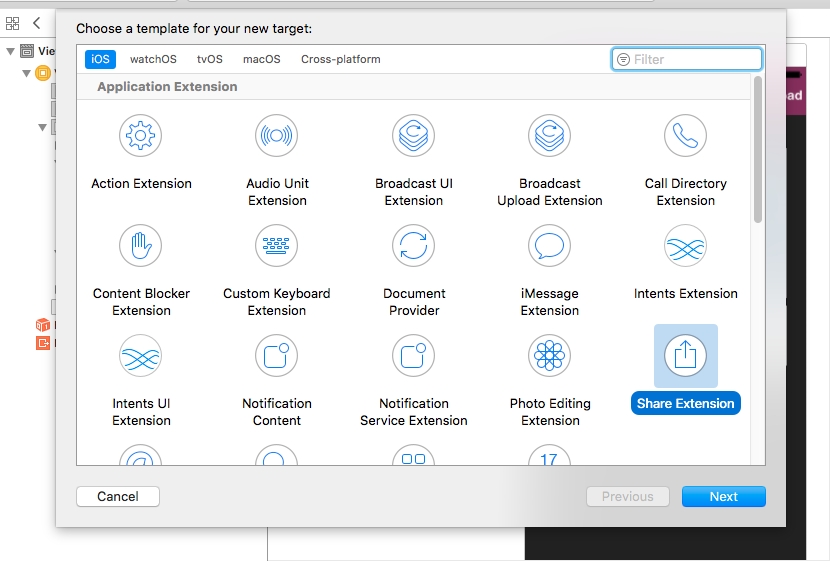830x561 pixels.
Task: Open the Cross-platform tab
Action: coord(340,59)
